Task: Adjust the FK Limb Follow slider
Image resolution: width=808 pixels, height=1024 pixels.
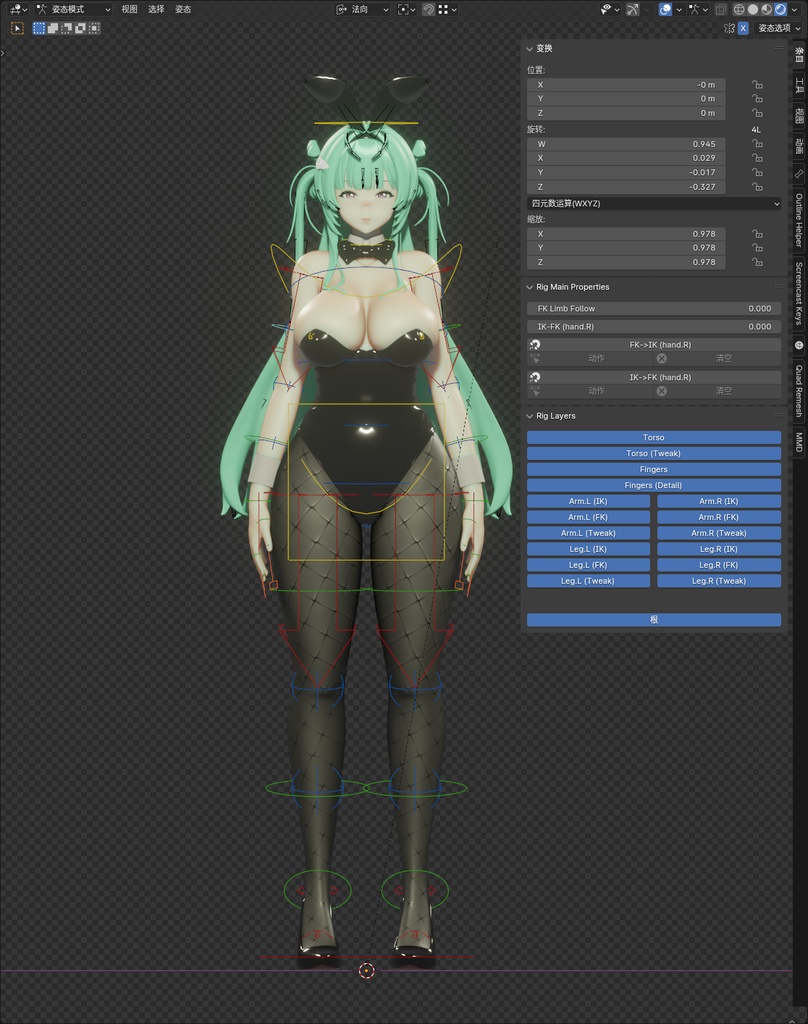Action: (653, 310)
